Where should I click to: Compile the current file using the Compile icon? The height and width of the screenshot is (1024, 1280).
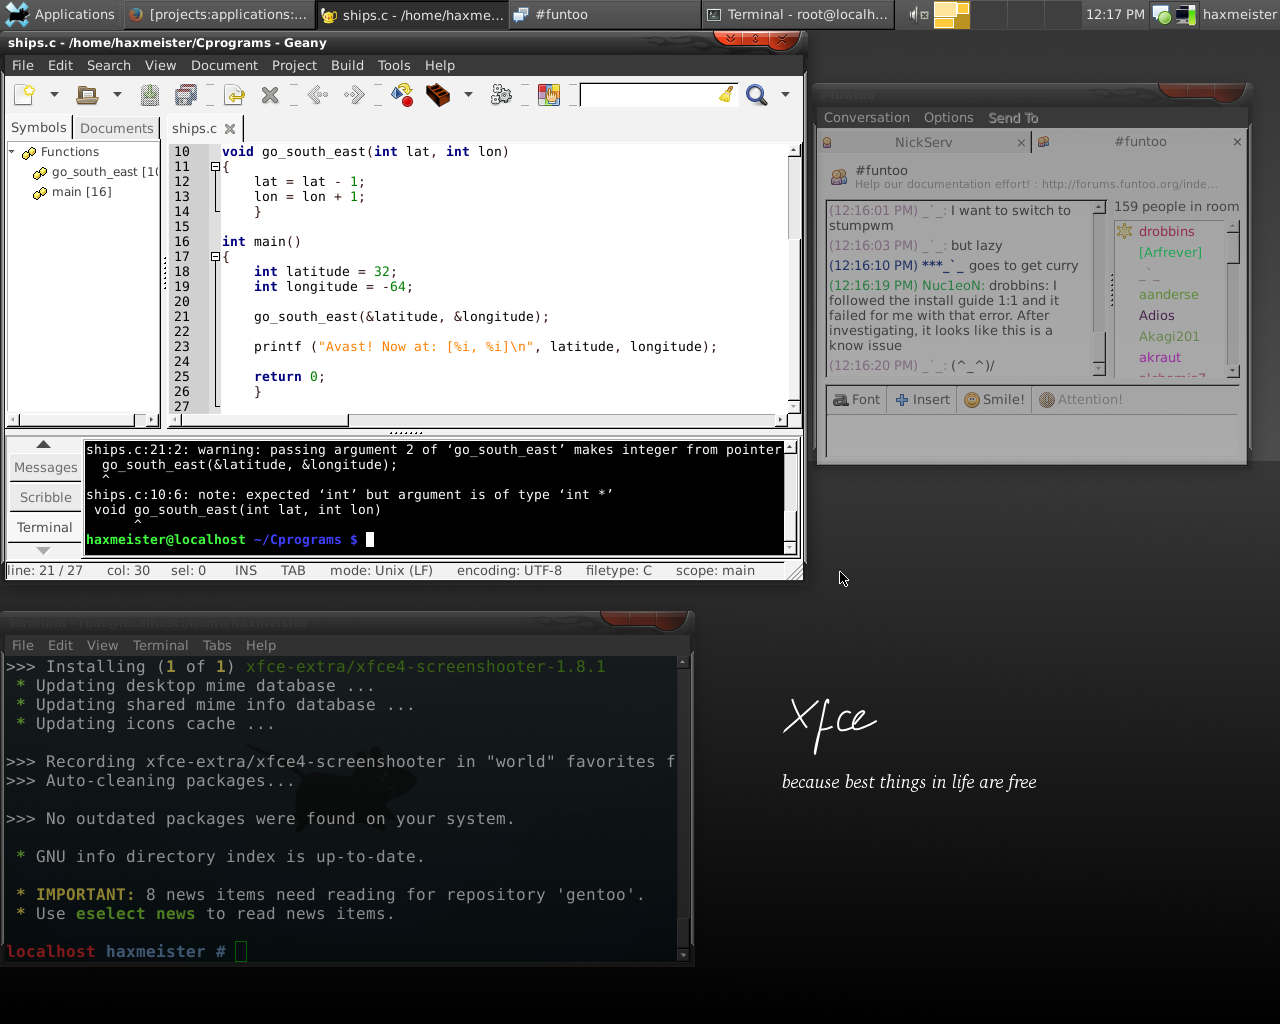[402, 95]
